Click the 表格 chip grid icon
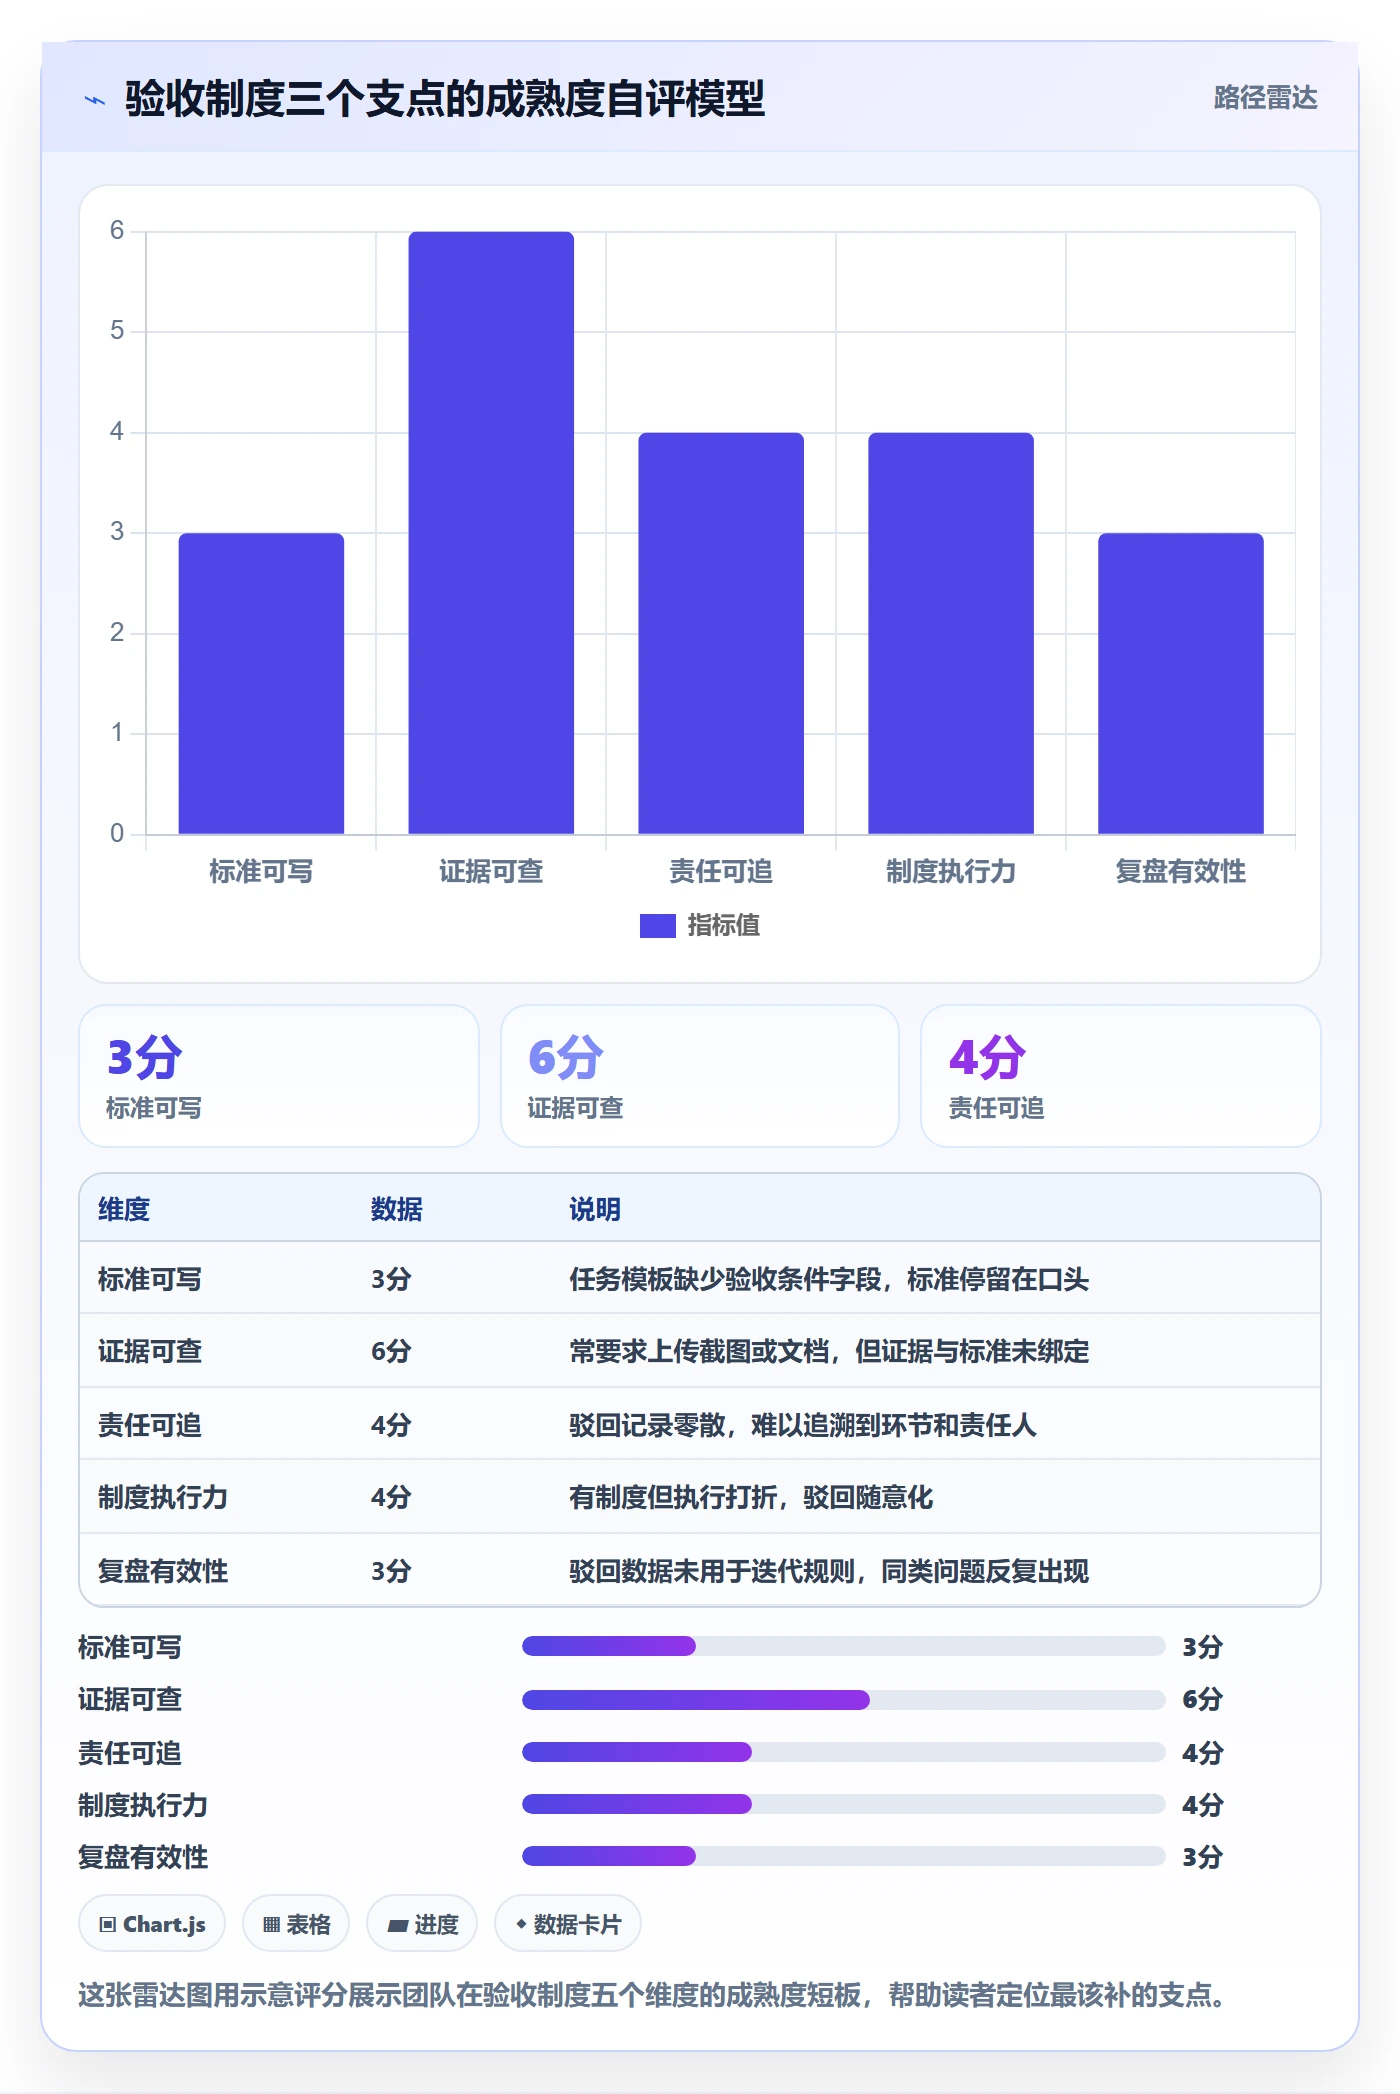The width and height of the screenshot is (1400, 2094). tap(271, 1925)
